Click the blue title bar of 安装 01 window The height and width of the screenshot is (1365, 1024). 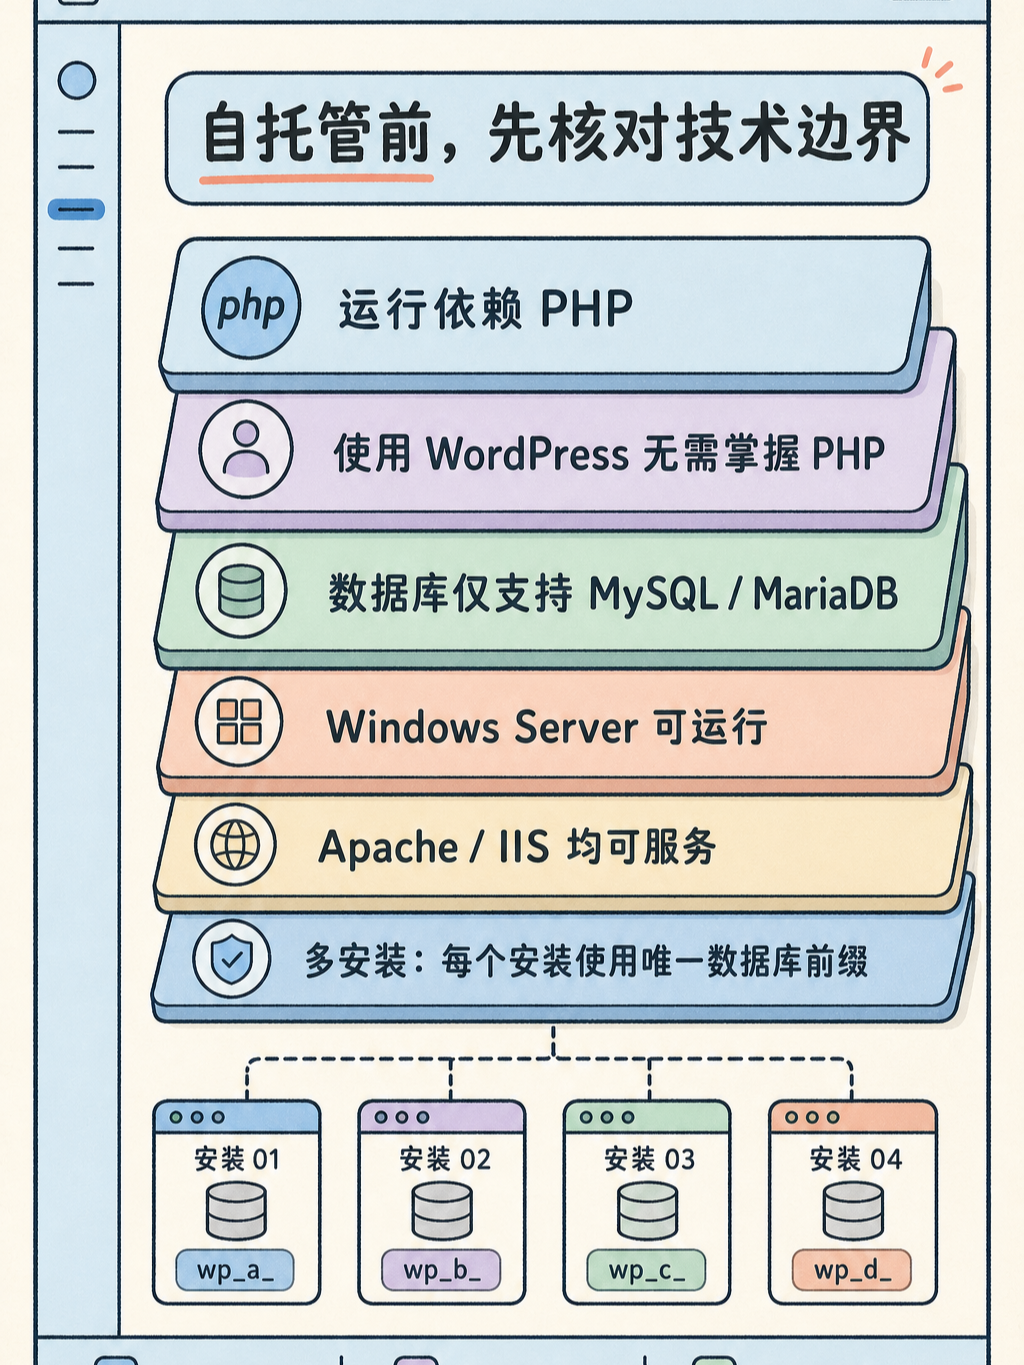point(237,1117)
